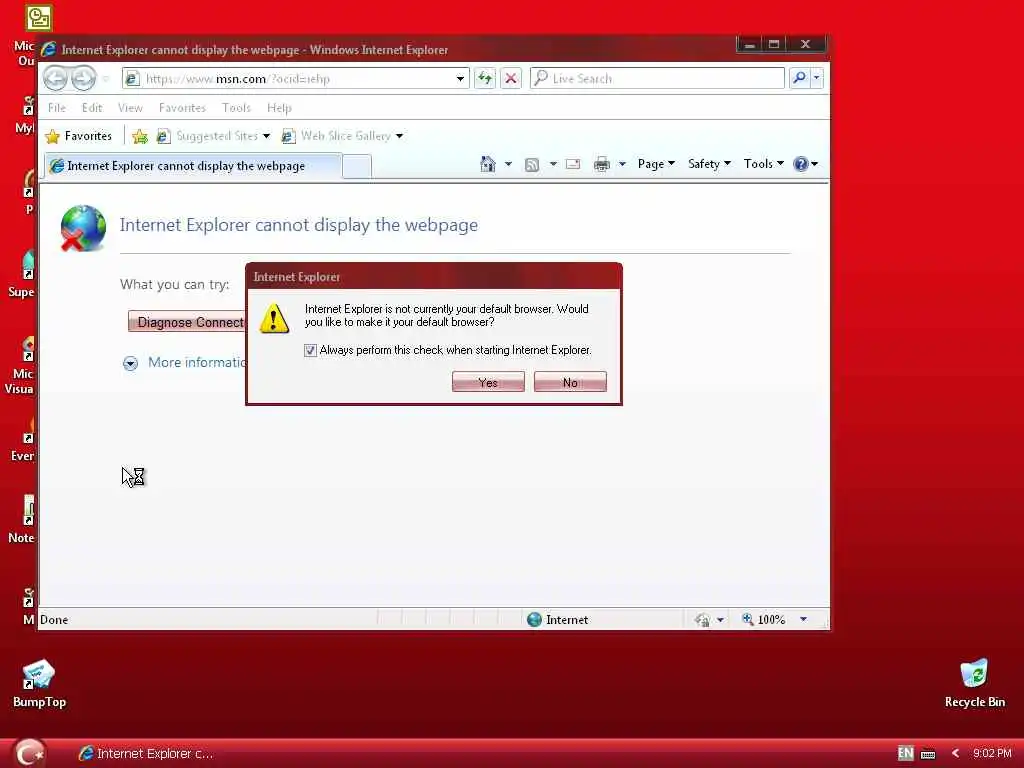
Task: Open protected mode status dropdown arrow
Action: [720, 620]
